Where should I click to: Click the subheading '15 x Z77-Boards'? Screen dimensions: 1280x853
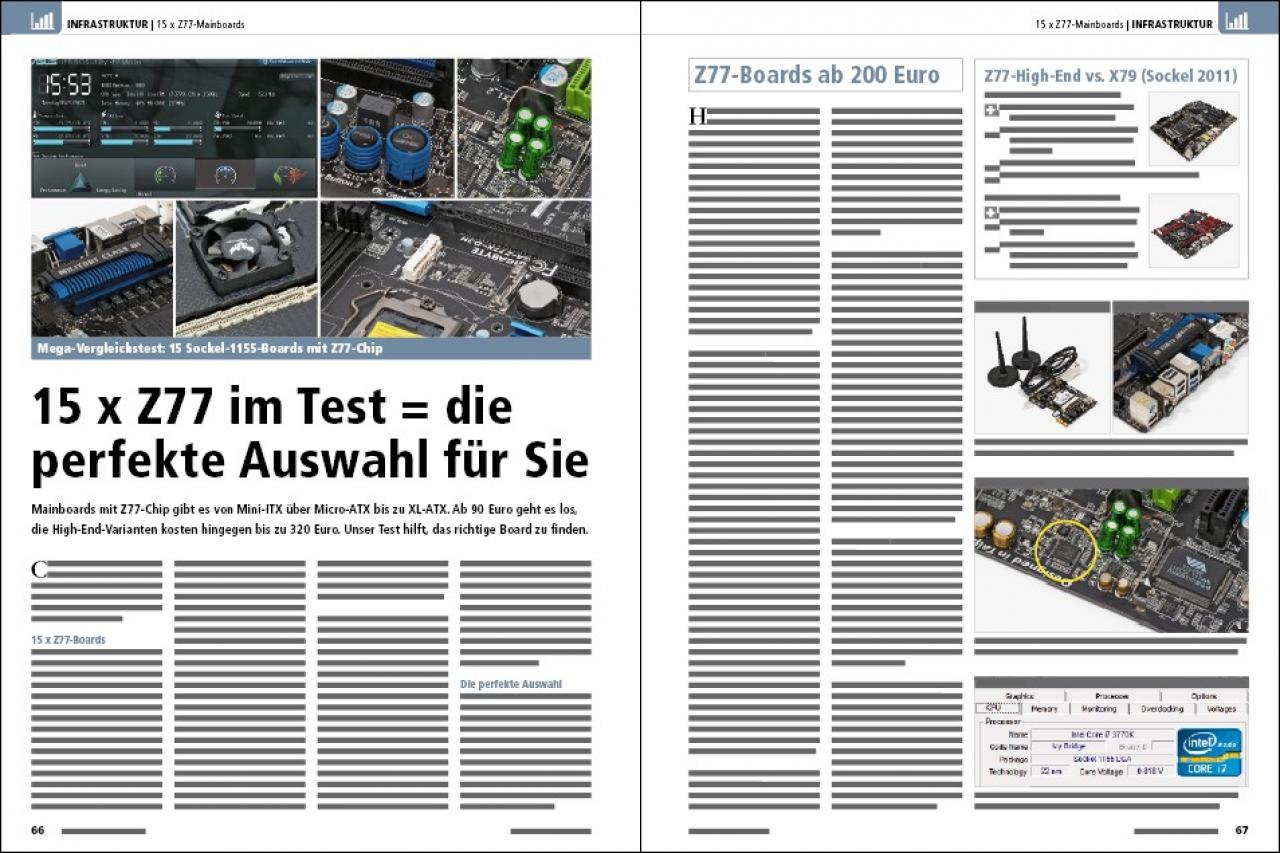(68, 639)
